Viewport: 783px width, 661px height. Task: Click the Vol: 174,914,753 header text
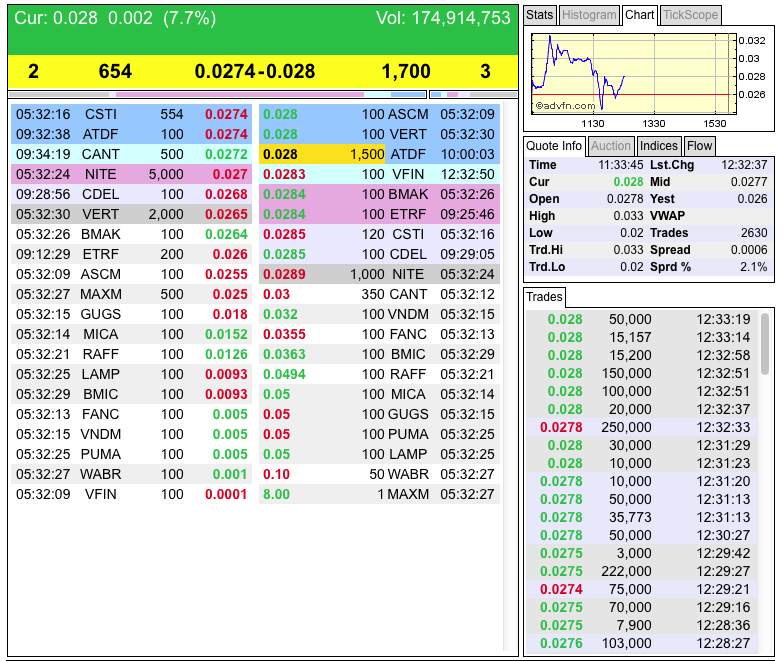pyautogui.click(x=443, y=18)
